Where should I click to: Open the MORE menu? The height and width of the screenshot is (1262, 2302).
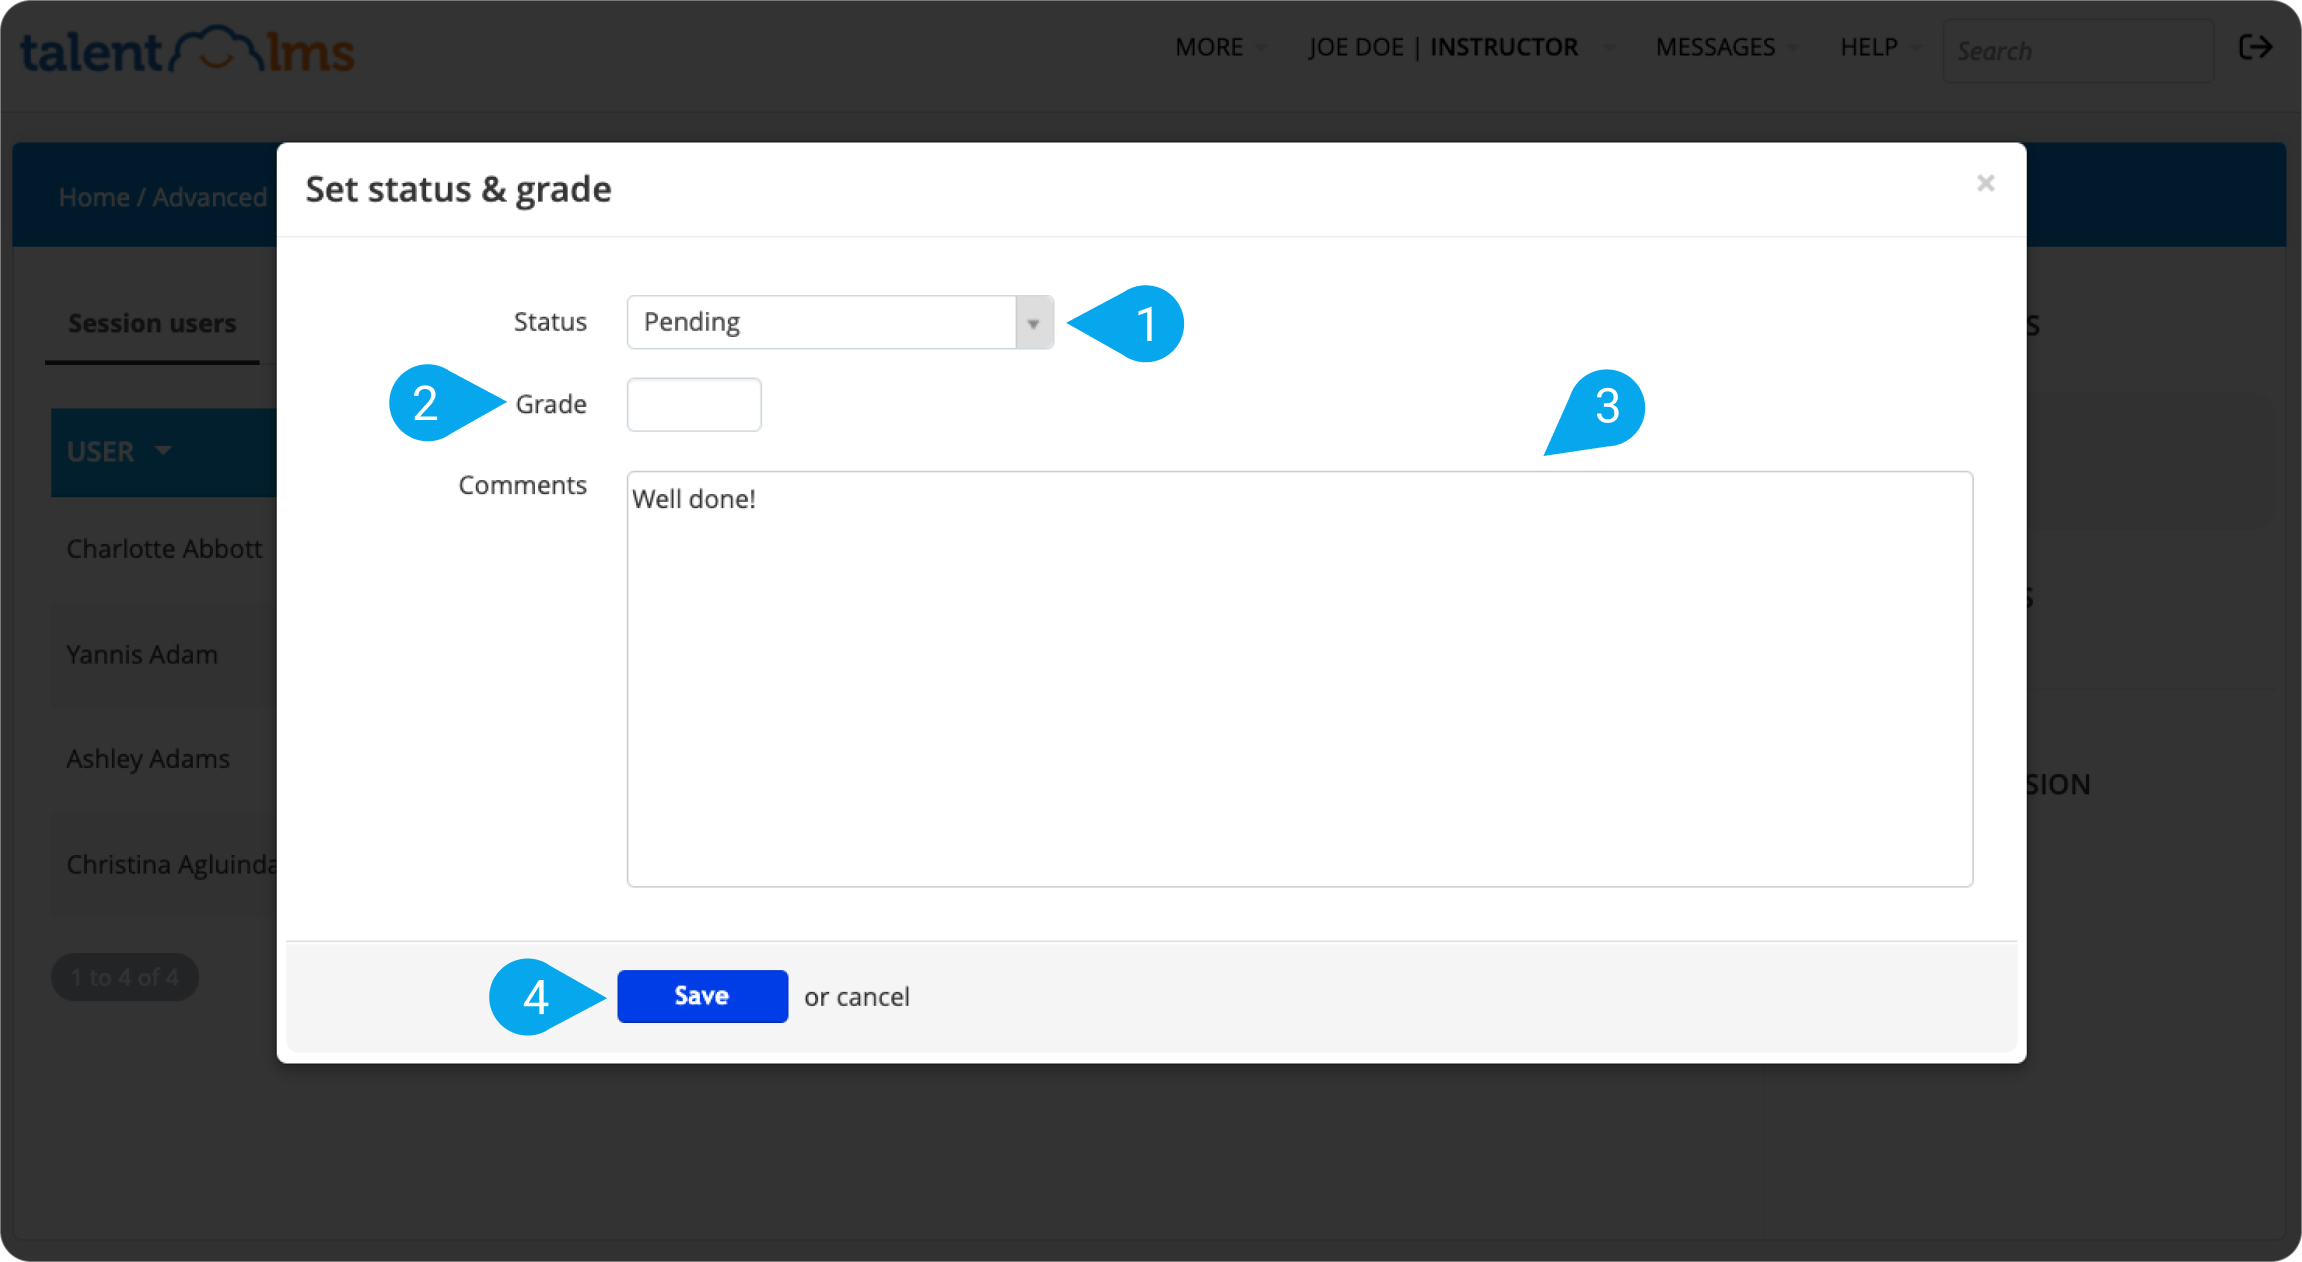tap(1219, 47)
